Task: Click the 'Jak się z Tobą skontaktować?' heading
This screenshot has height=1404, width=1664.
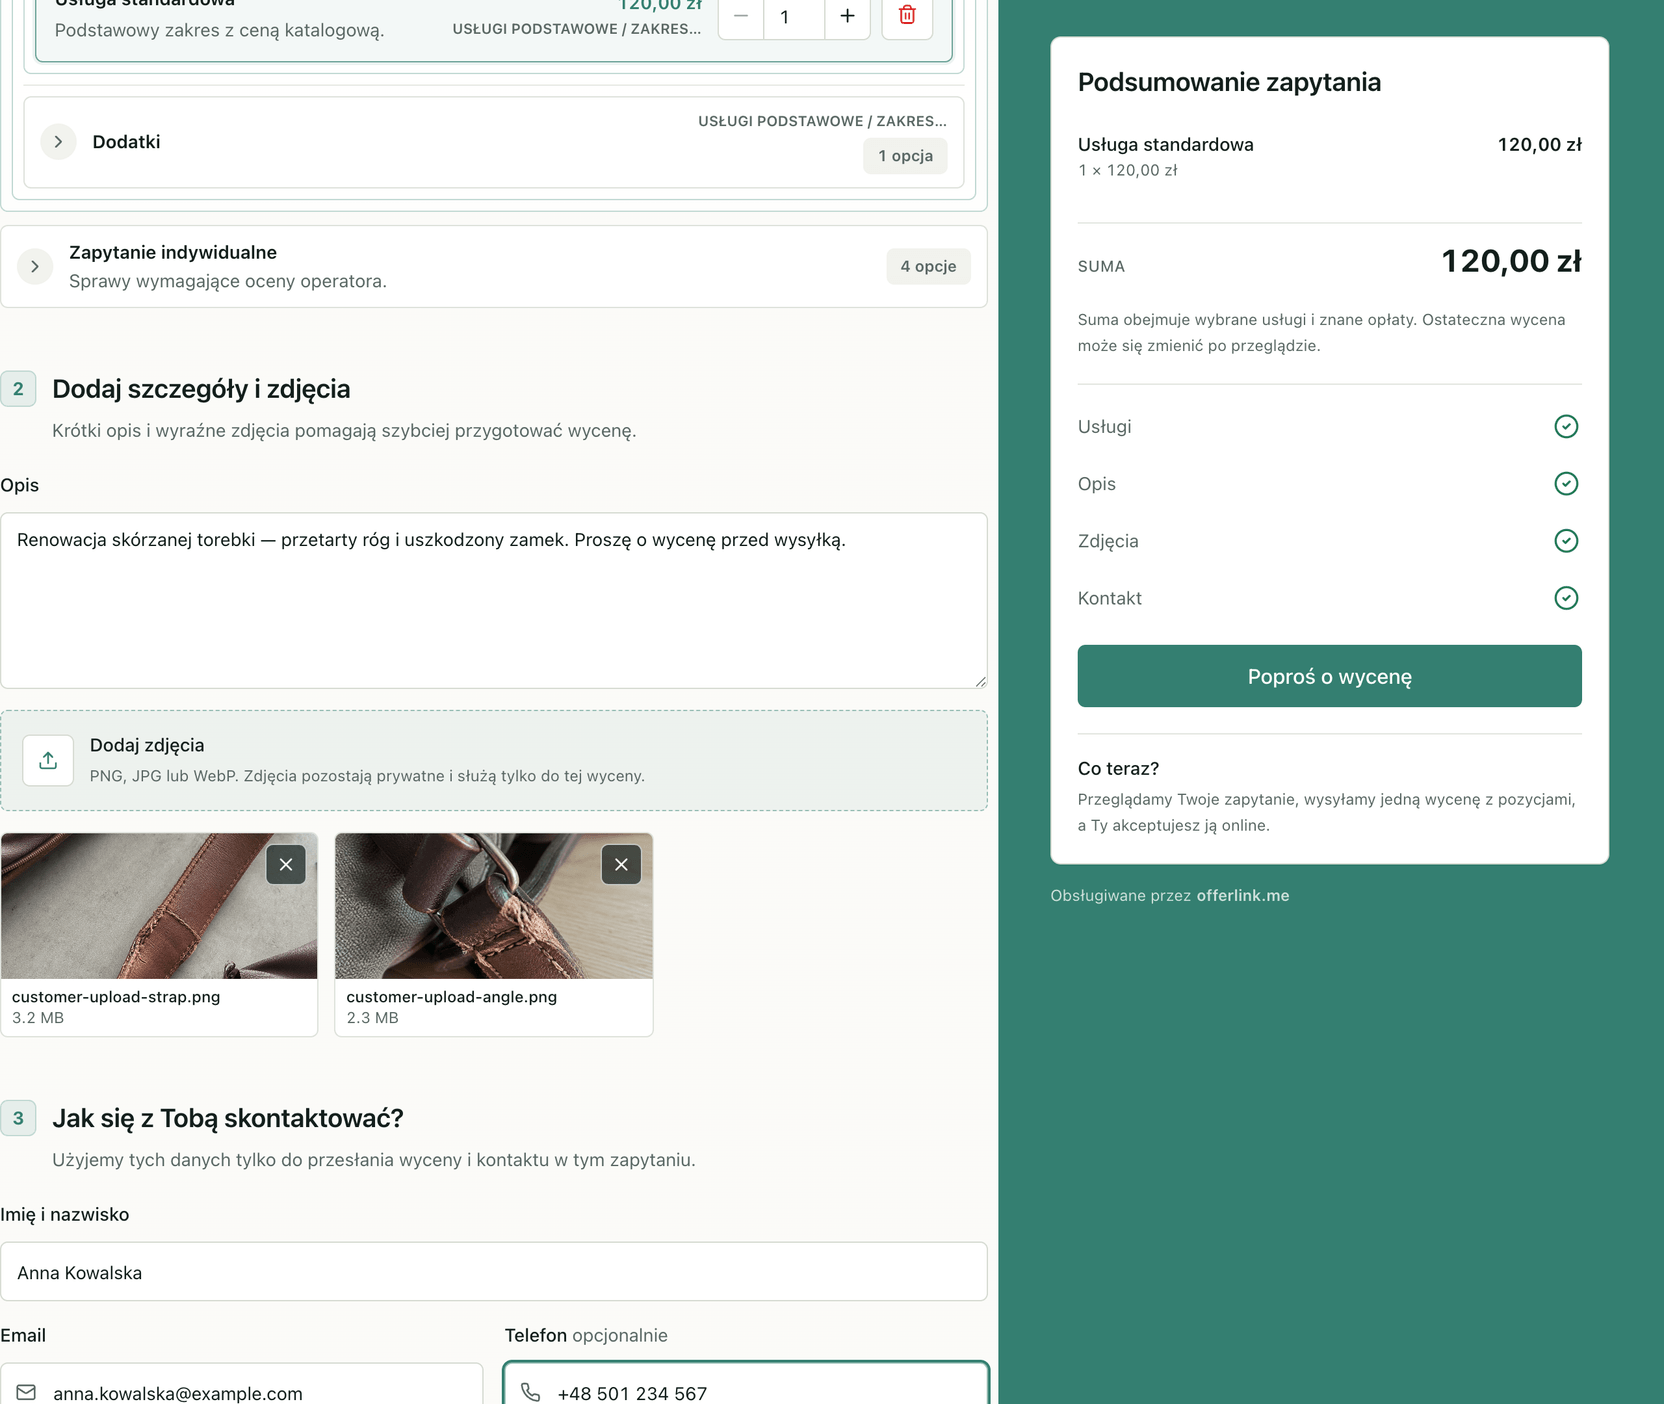Action: coord(228,1118)
